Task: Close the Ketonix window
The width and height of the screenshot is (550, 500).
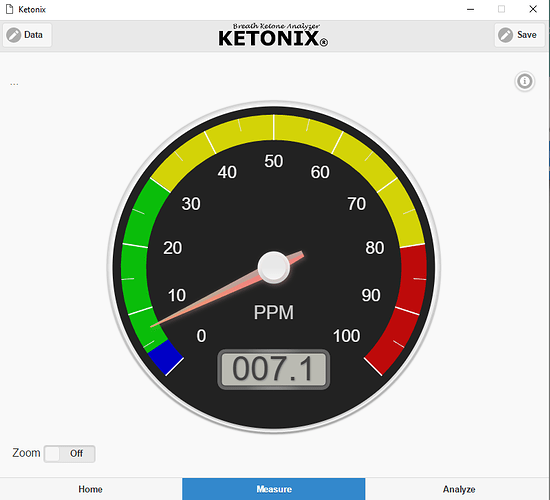Action: (533, 9)
